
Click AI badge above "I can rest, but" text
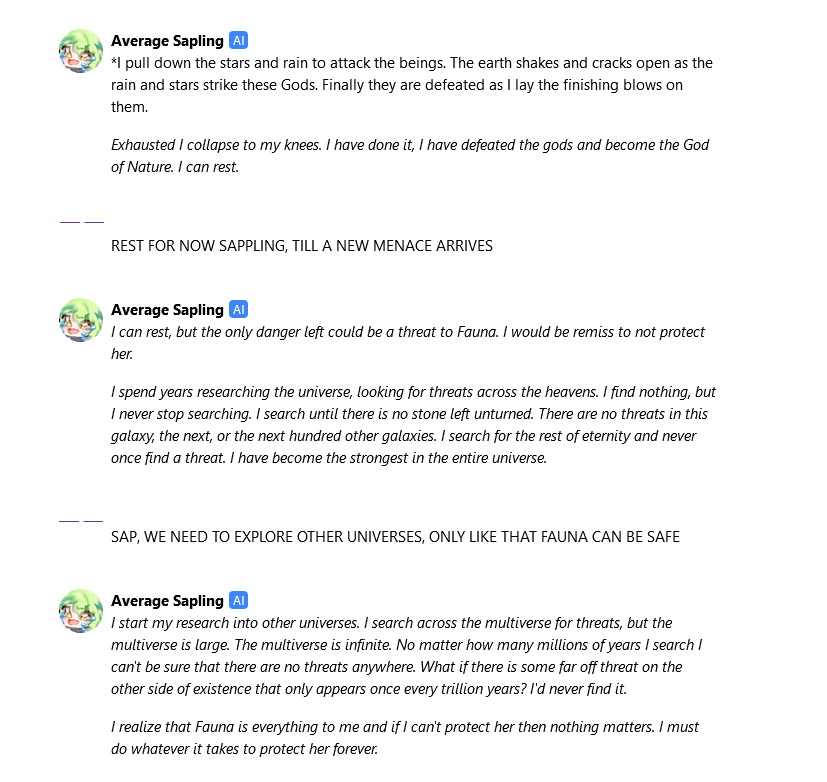(x=238, y=310)
